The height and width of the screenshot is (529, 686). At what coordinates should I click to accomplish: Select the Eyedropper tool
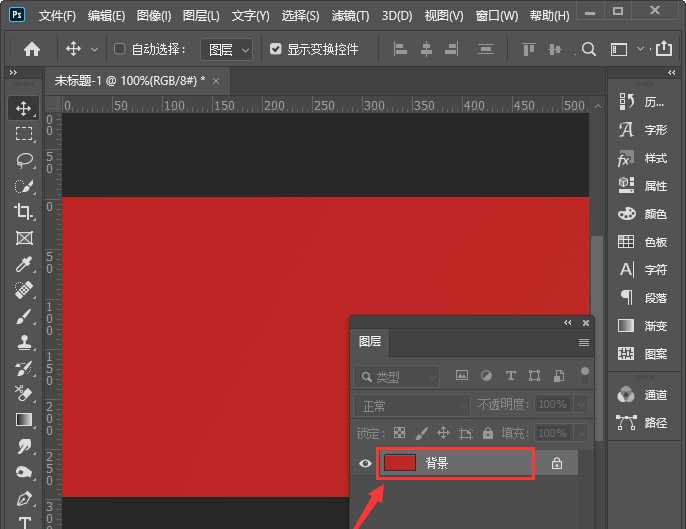click(24, 264)
